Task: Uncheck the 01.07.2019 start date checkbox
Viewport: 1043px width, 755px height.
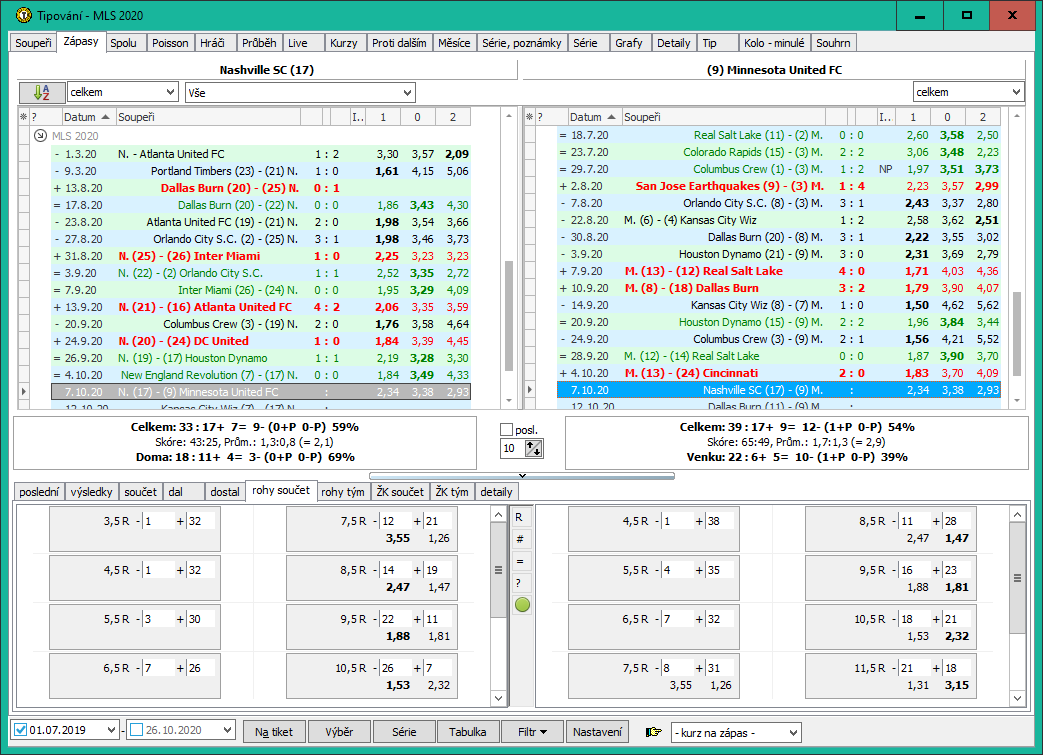Action: click(x=21, y=730)
